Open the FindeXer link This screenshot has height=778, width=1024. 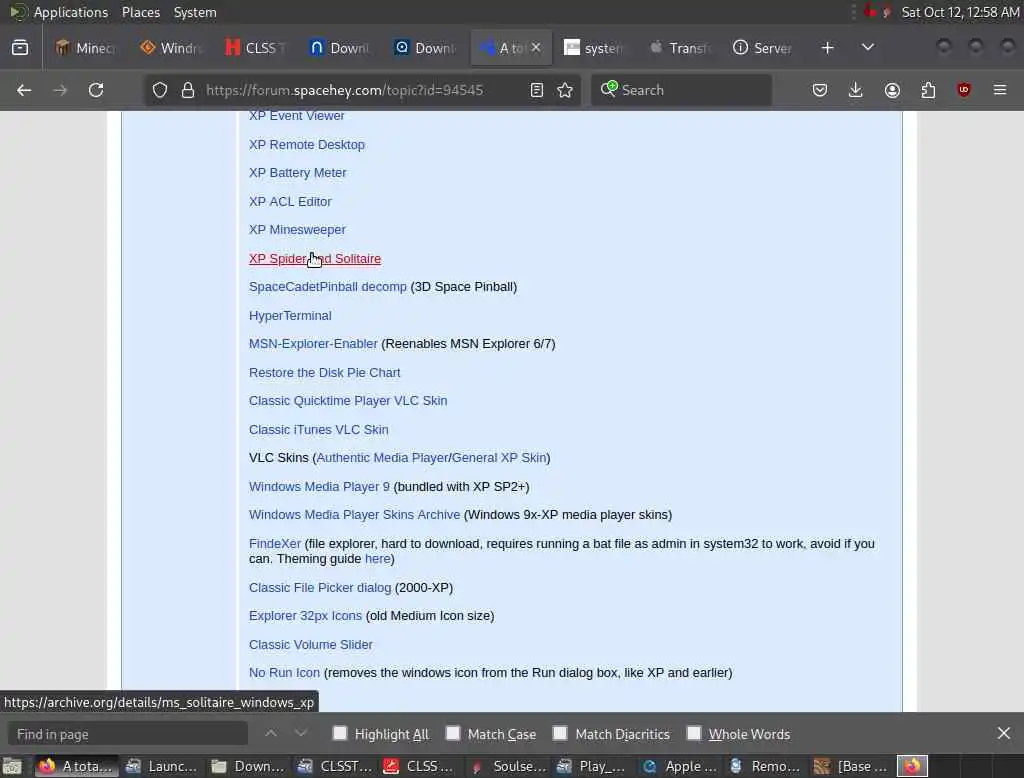[x=275, y=543]
